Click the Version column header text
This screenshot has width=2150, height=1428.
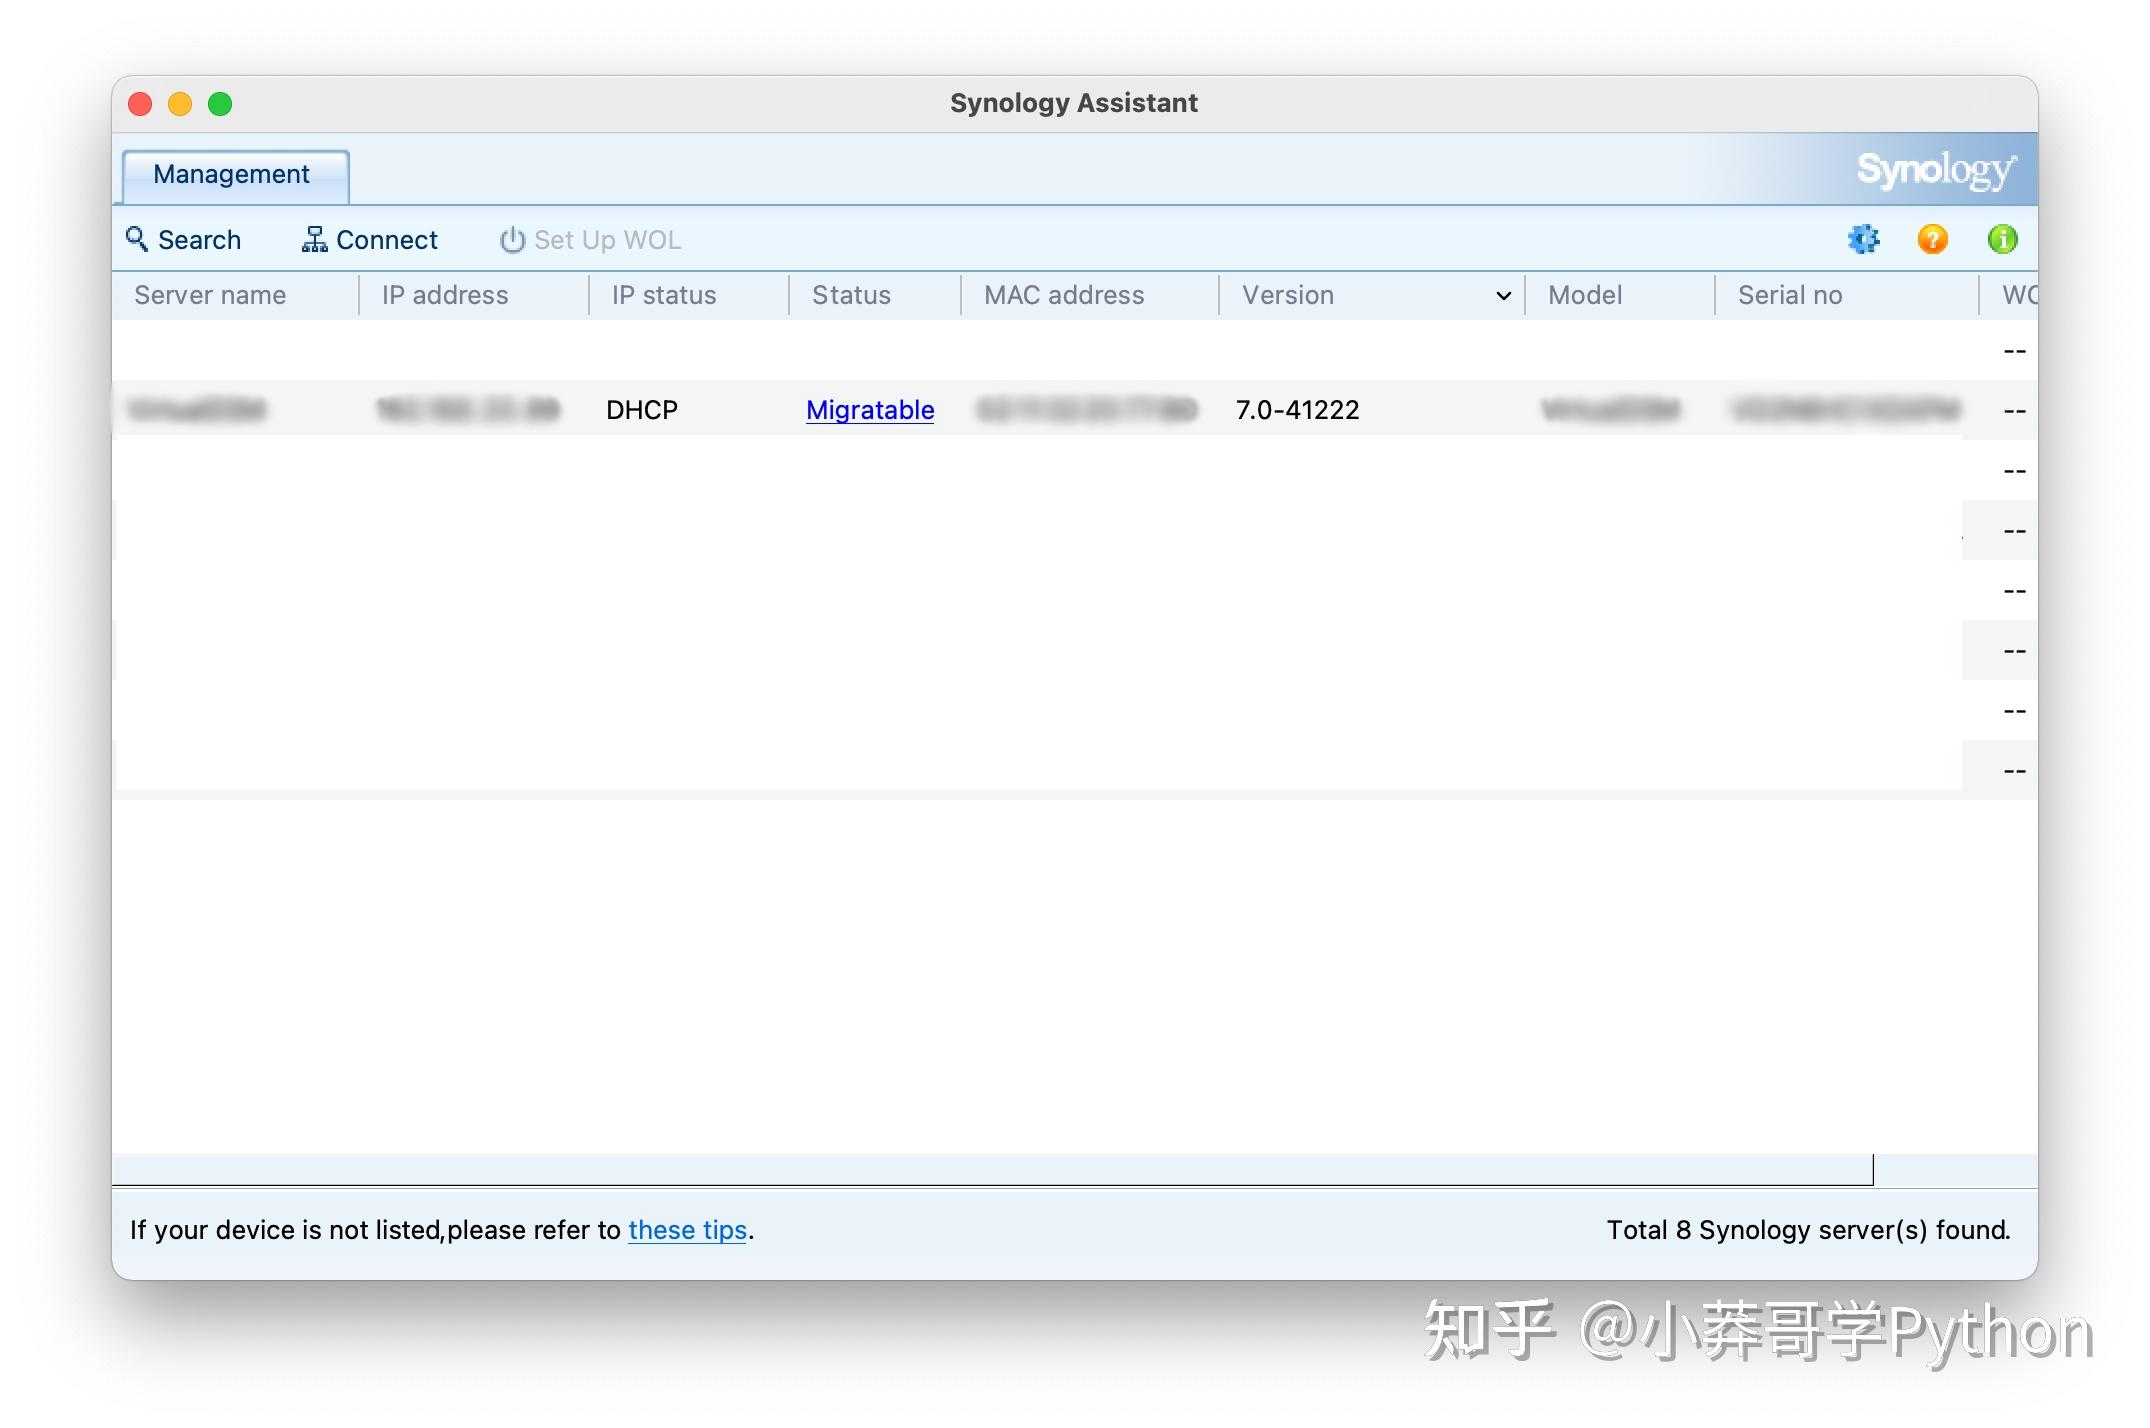pyautogui.click(x=1288, y=295)
